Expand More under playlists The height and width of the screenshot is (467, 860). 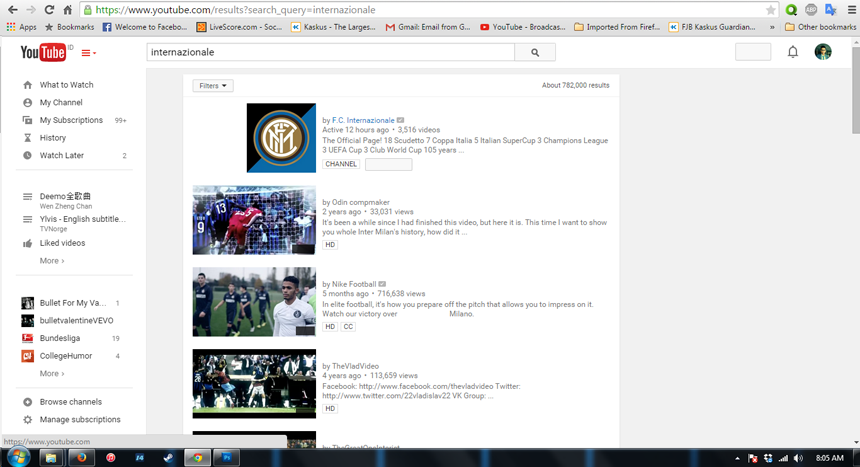(x=52, y=261)
